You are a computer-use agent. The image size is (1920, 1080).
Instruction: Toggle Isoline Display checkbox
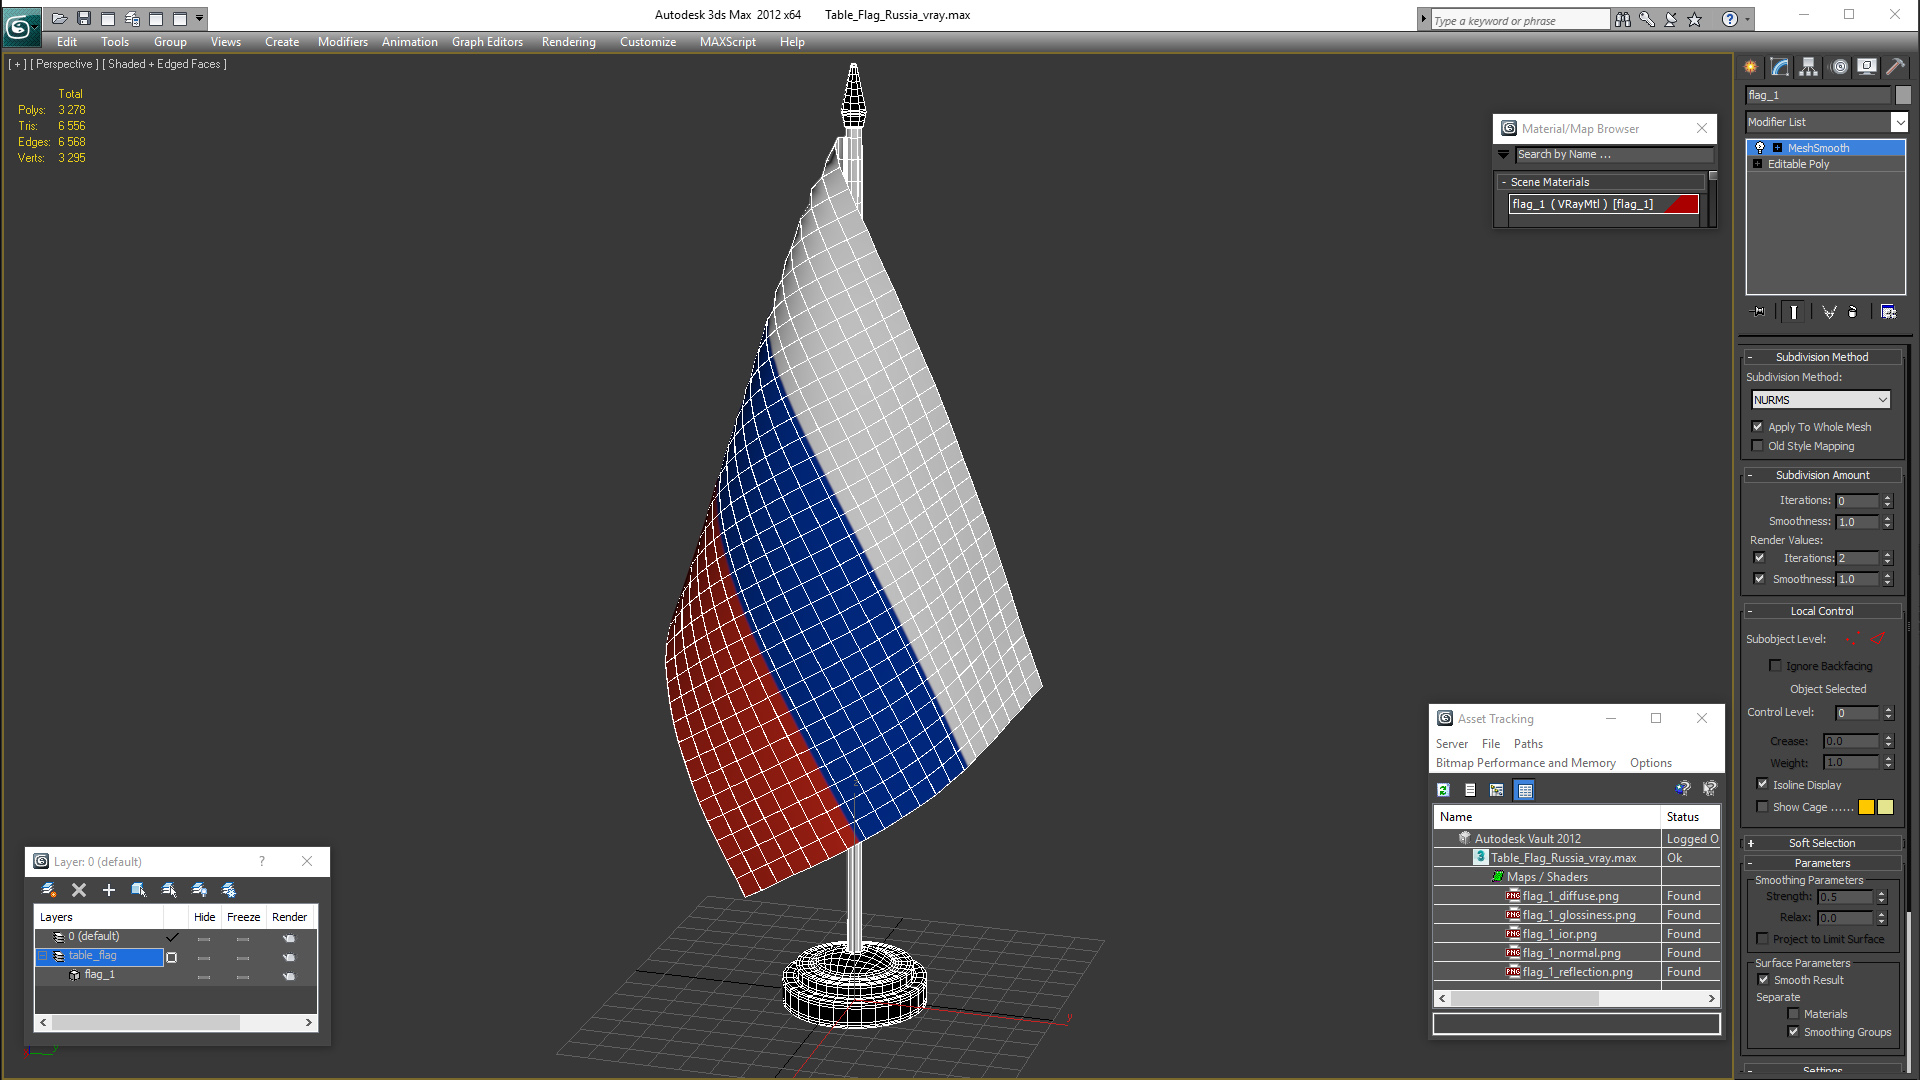pos(1762,785)
